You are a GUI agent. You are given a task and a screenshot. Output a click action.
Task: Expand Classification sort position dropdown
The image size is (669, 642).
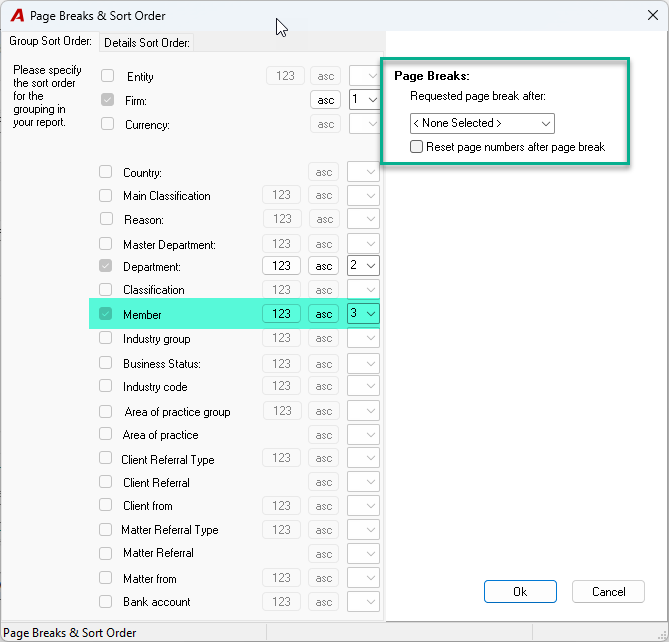[363, 290]
